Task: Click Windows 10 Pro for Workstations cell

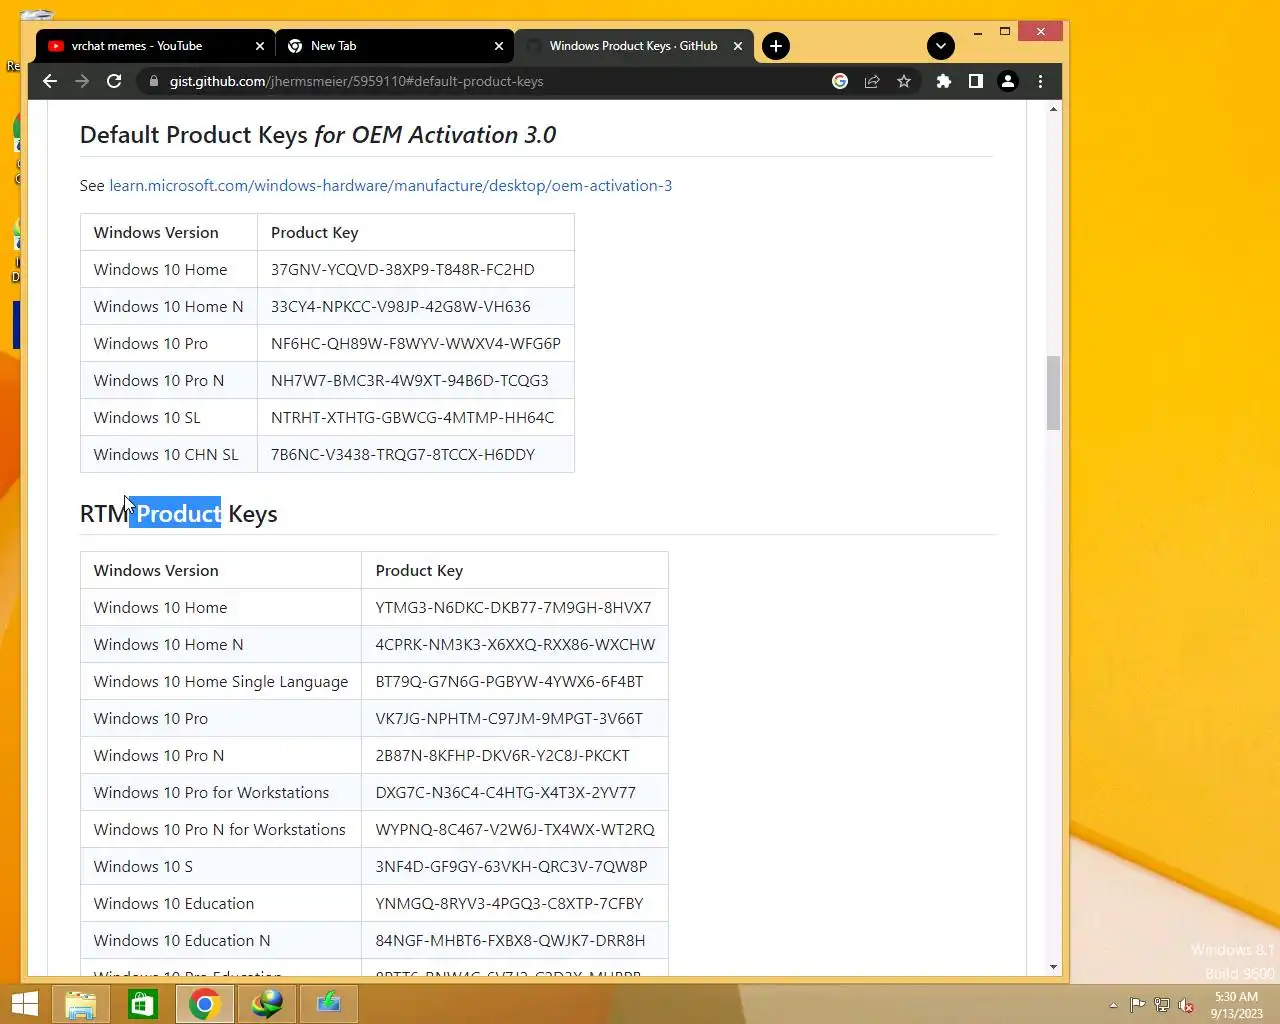Action: coord(221,793)
